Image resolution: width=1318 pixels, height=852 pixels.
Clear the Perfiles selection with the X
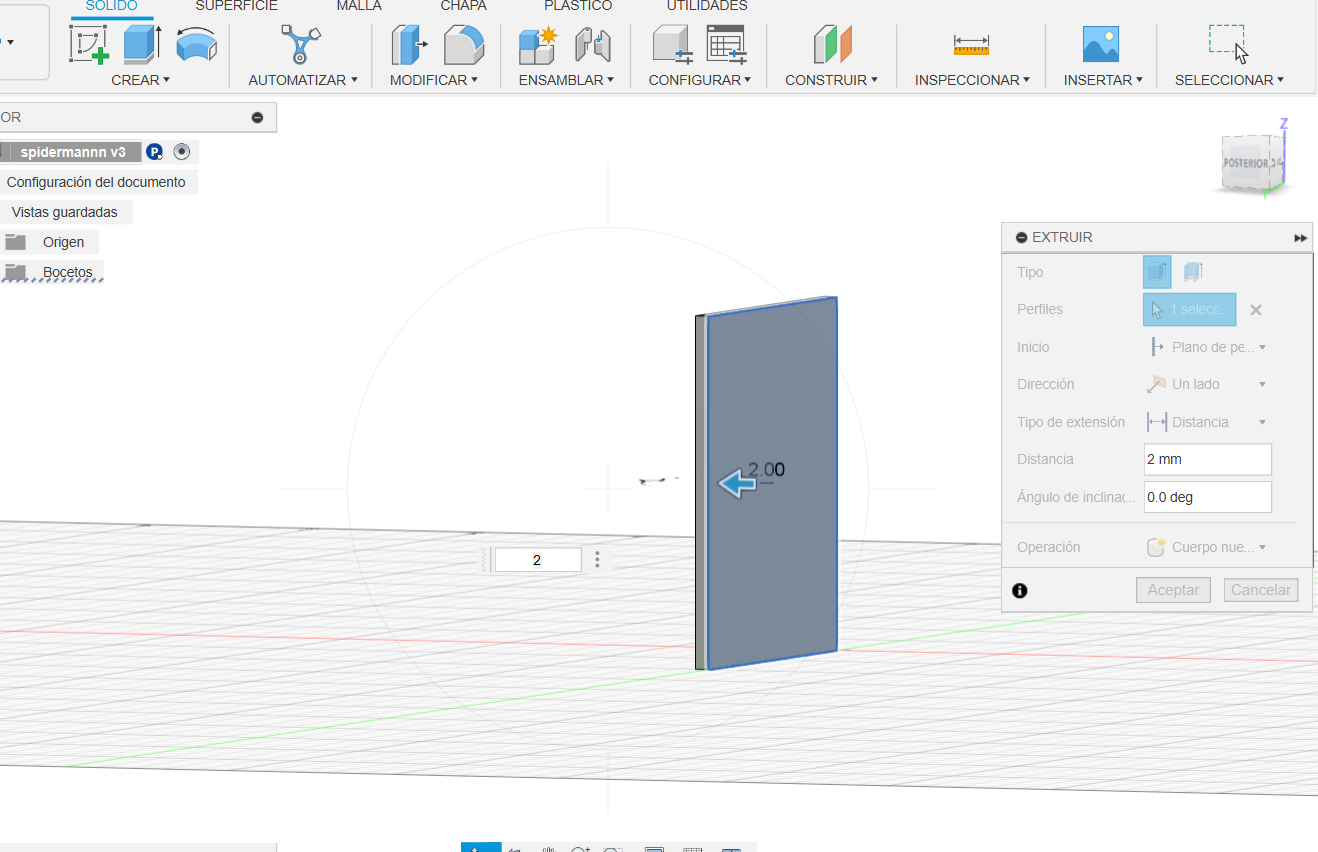coord(1256,310)
